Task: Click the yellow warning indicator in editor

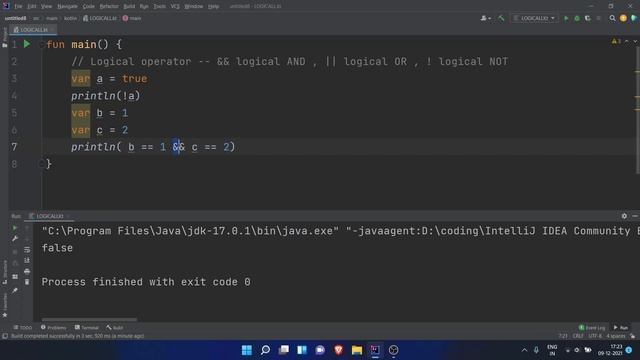Action: pos(616,41)
